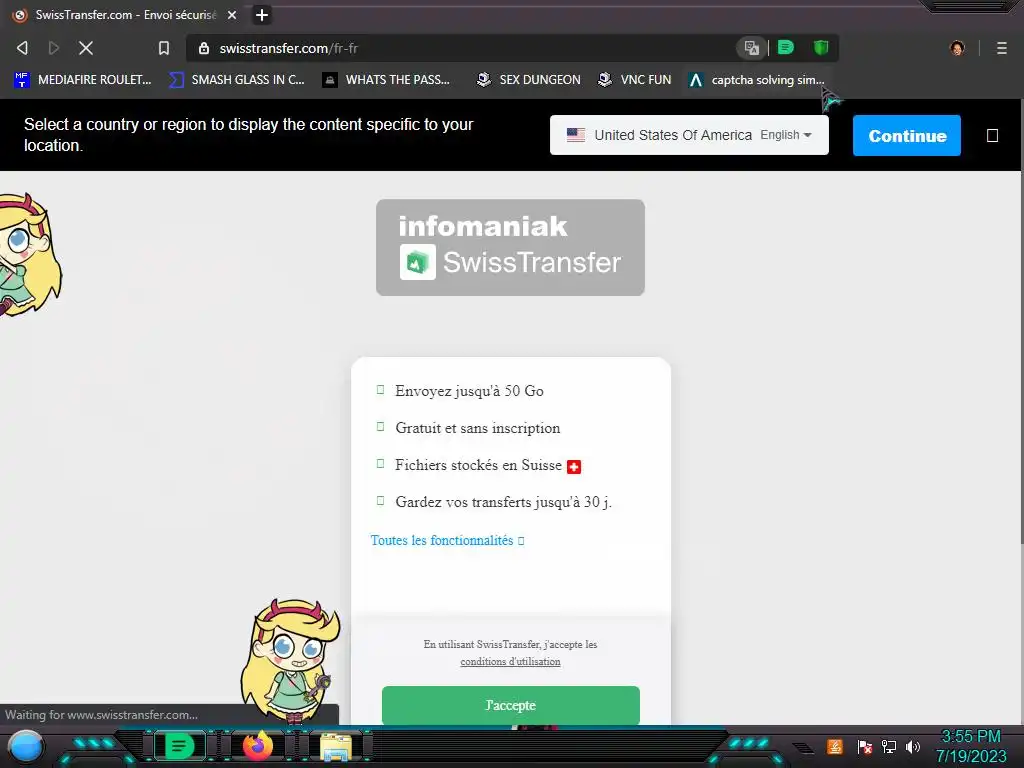1024x768 pixels.
Task: Click the Windows Start orb
Action: pyautogui.click(x=25, y=746)
